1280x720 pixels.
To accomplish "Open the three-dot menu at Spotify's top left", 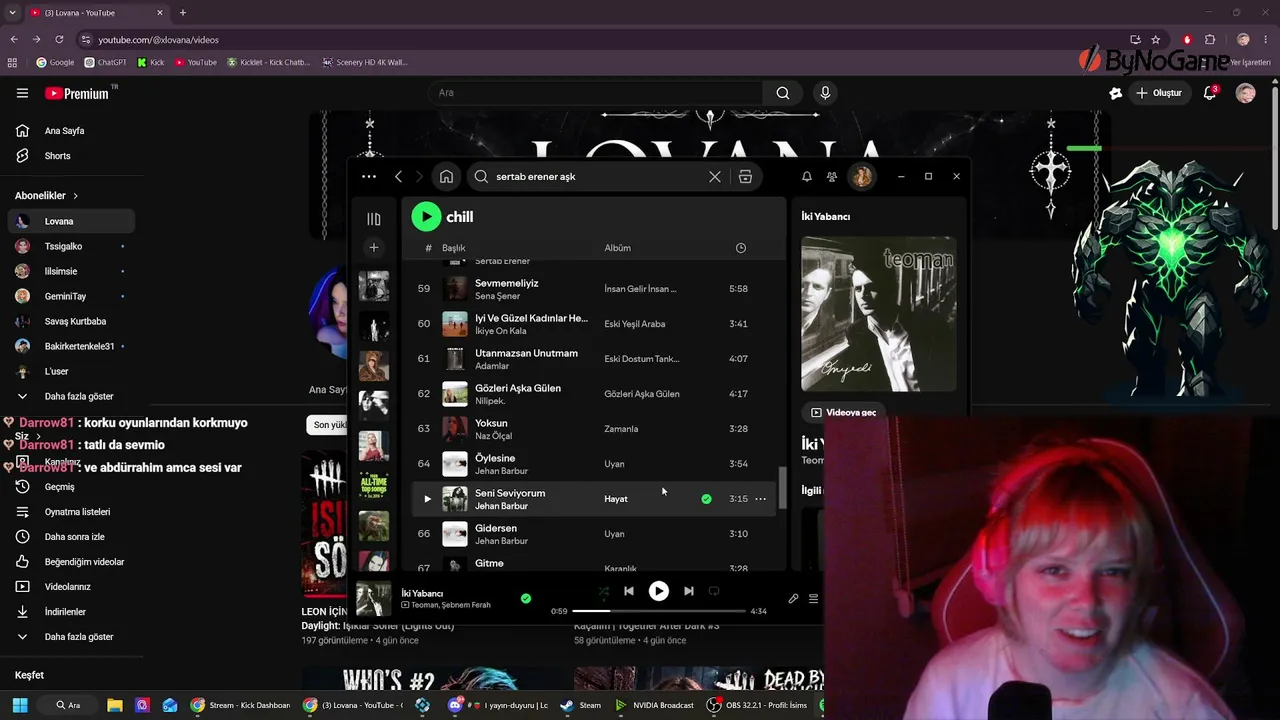I will pyautogui.click(x=369, y=177).
